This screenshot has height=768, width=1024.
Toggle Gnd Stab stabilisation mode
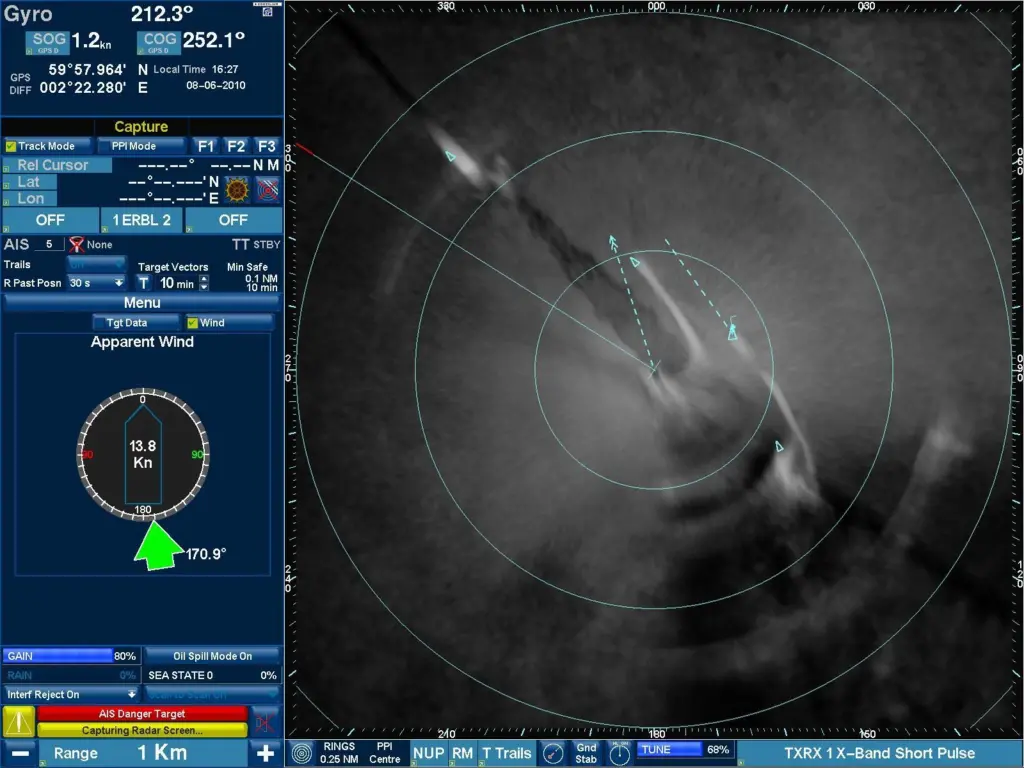(x=586, y=753)
